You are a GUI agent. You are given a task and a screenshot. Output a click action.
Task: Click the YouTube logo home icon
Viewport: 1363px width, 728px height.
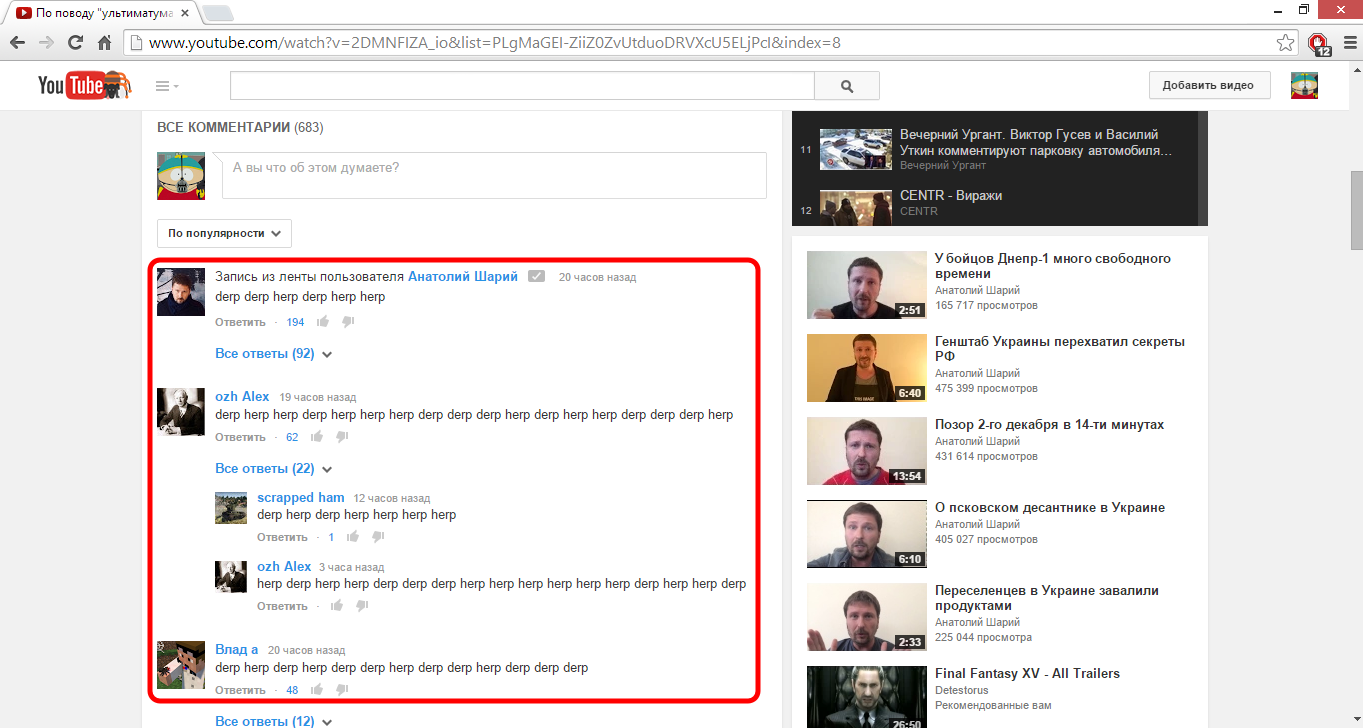point(84,86)
